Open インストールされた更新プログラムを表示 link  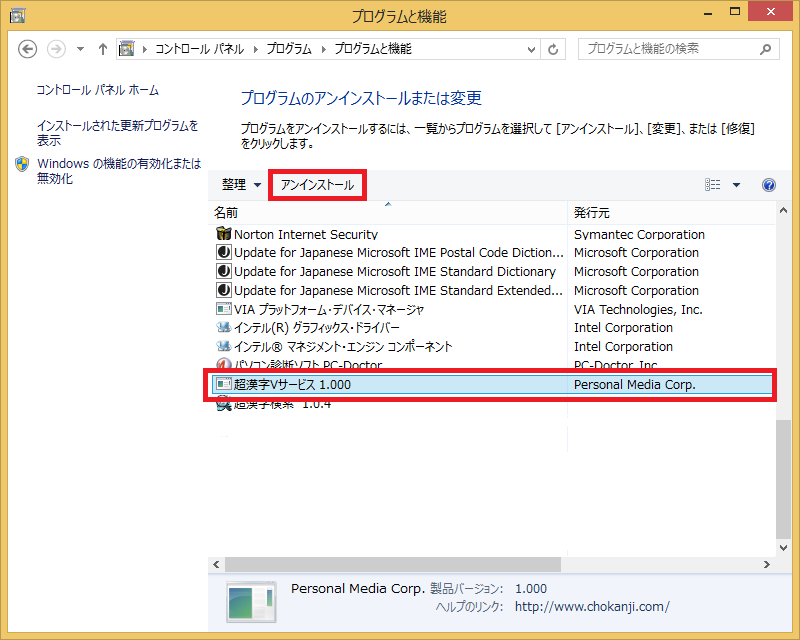[x=117, y=133]
